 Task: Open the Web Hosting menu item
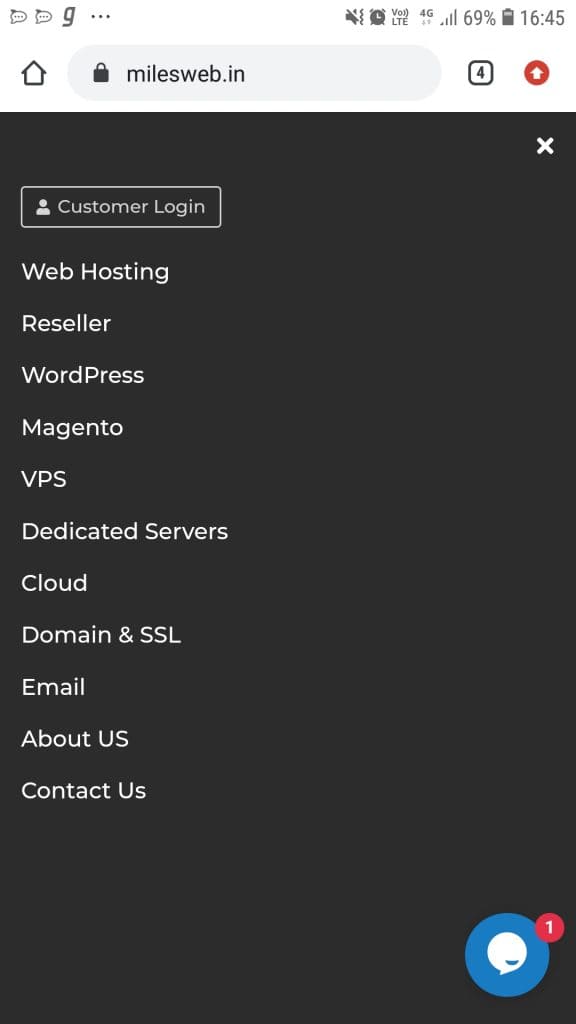[x=95, y=272]
